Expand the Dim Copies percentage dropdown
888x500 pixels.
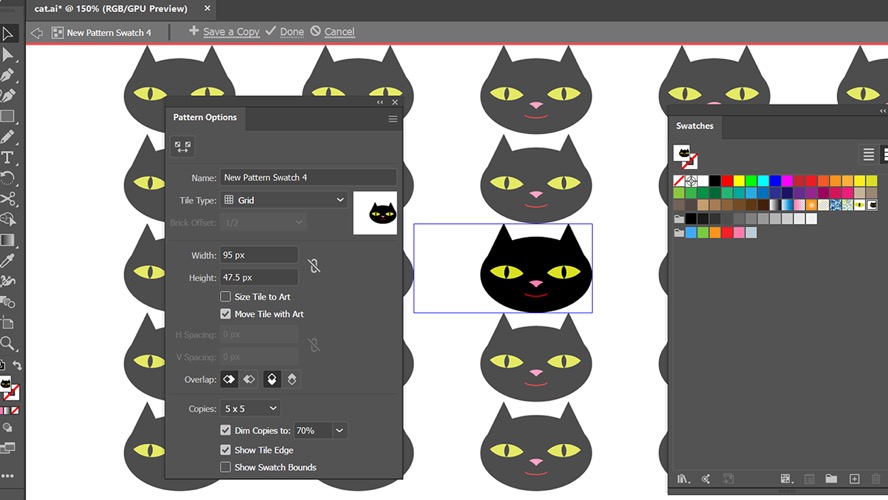pos(339,430)
